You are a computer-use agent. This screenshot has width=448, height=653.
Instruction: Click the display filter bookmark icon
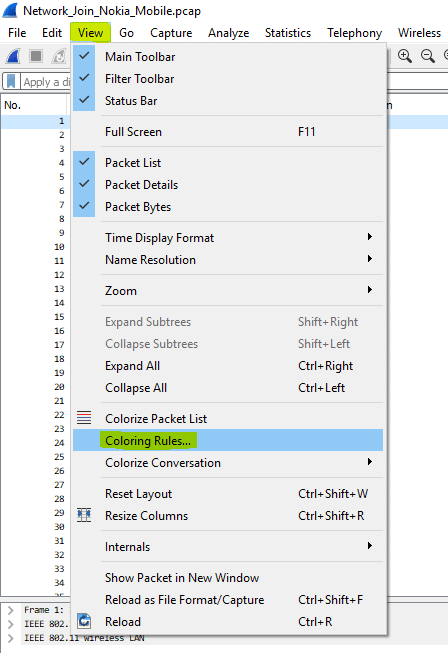(x=11, y=82)
